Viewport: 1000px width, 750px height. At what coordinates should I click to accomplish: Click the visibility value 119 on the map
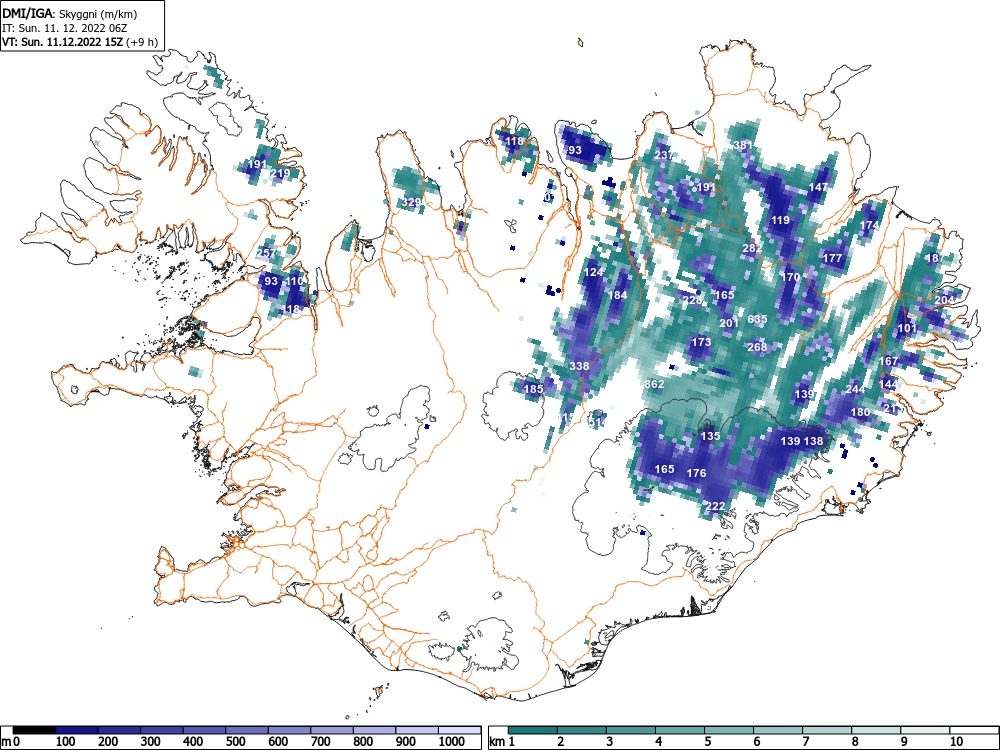coord(781,221)
